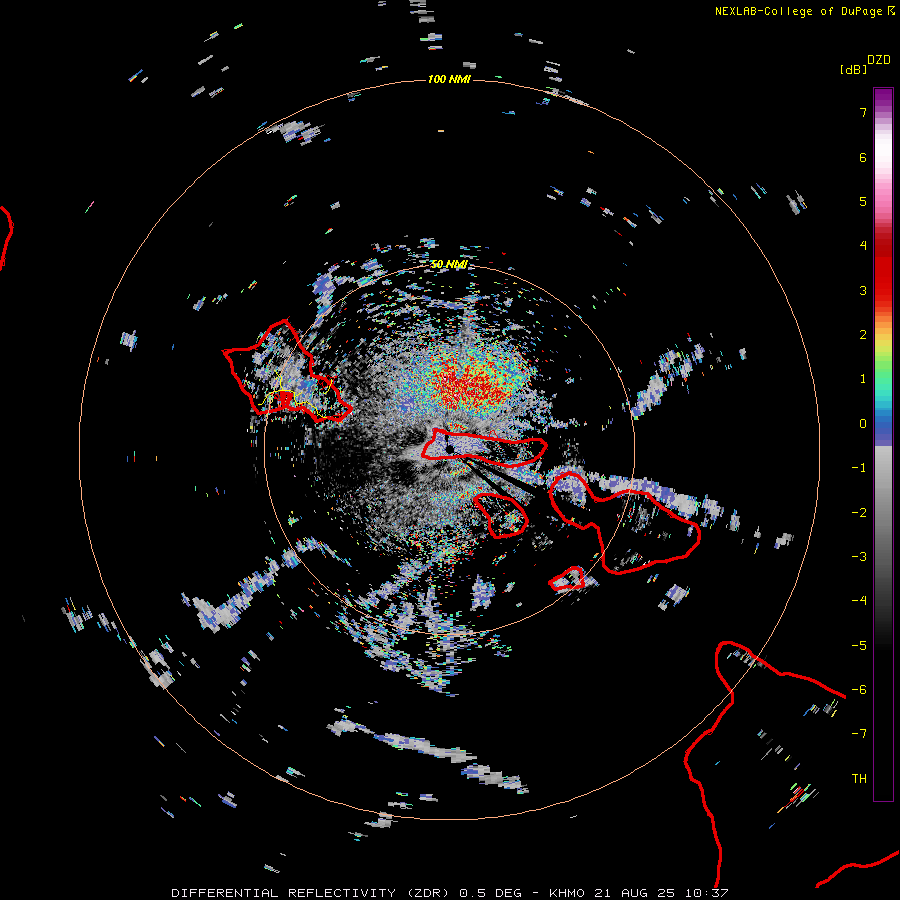Click the colorbar value 4 label
The image size is (900, 900).
[863, 246]
